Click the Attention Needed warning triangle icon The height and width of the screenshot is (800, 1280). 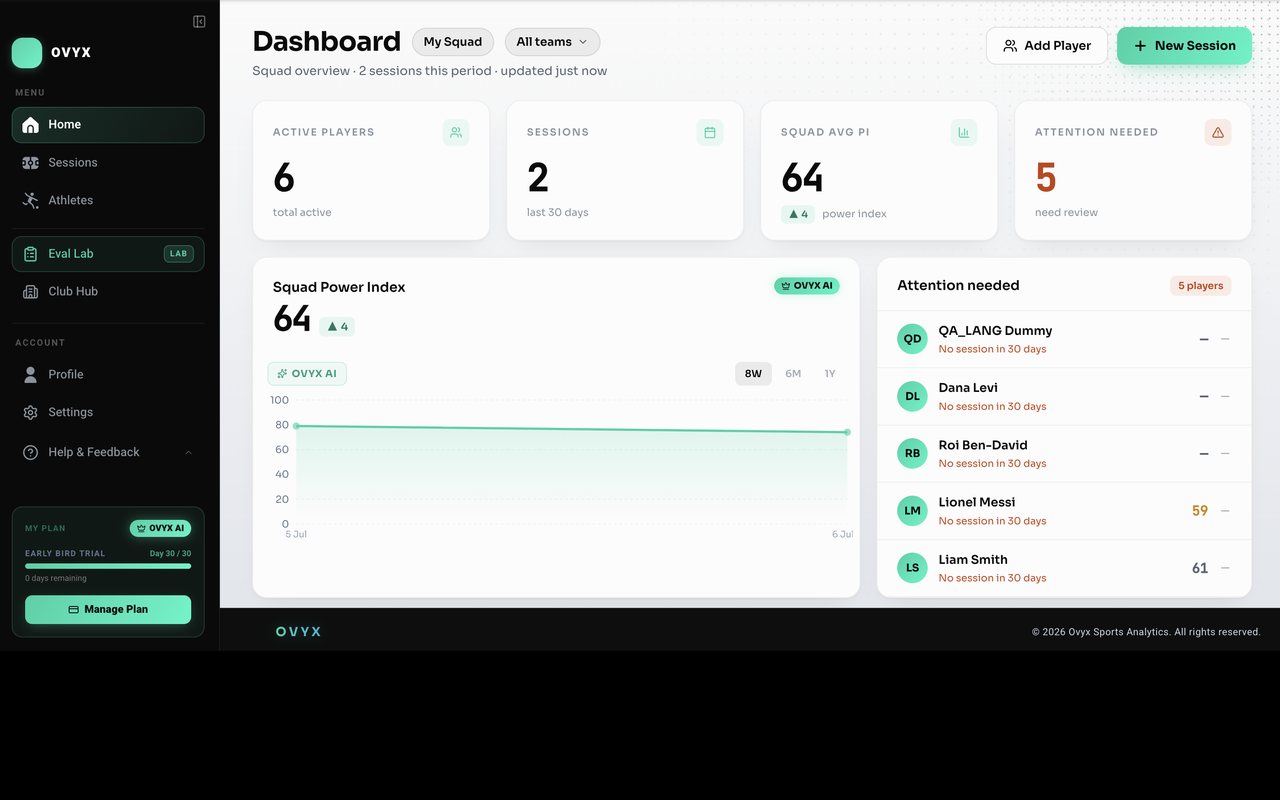click(1218, 132)
